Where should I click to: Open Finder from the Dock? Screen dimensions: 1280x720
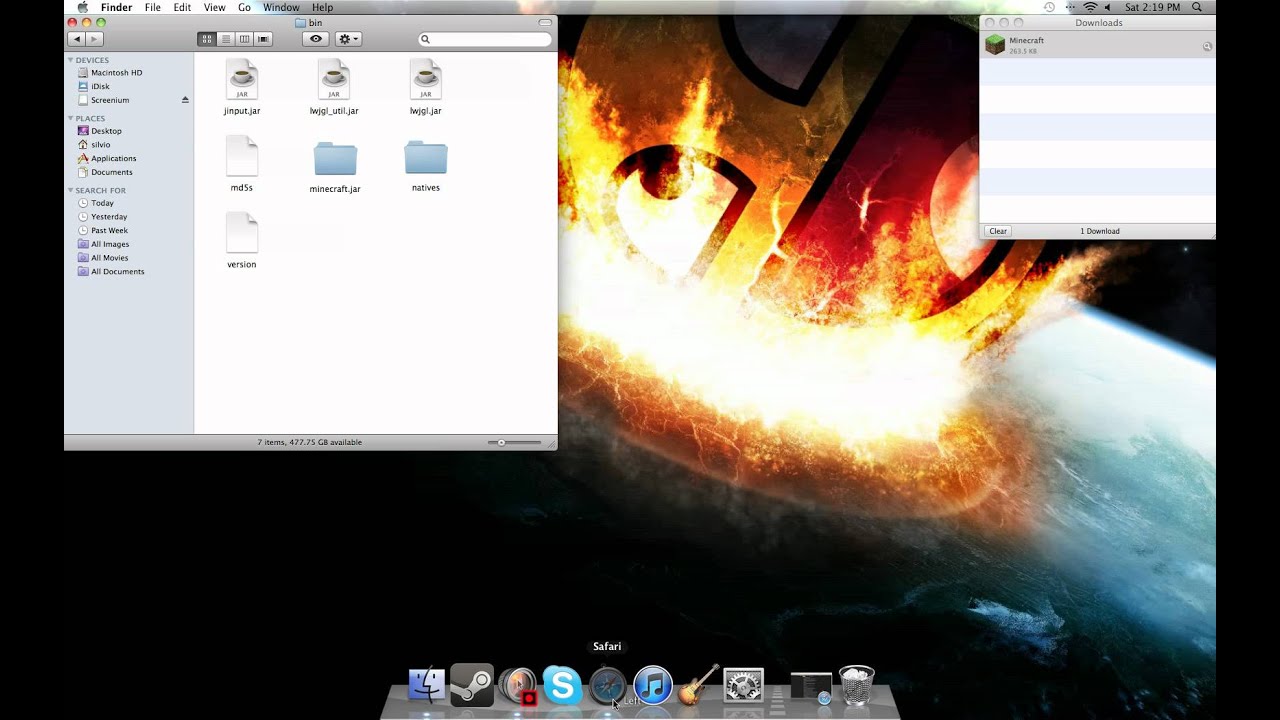[427, 686]
